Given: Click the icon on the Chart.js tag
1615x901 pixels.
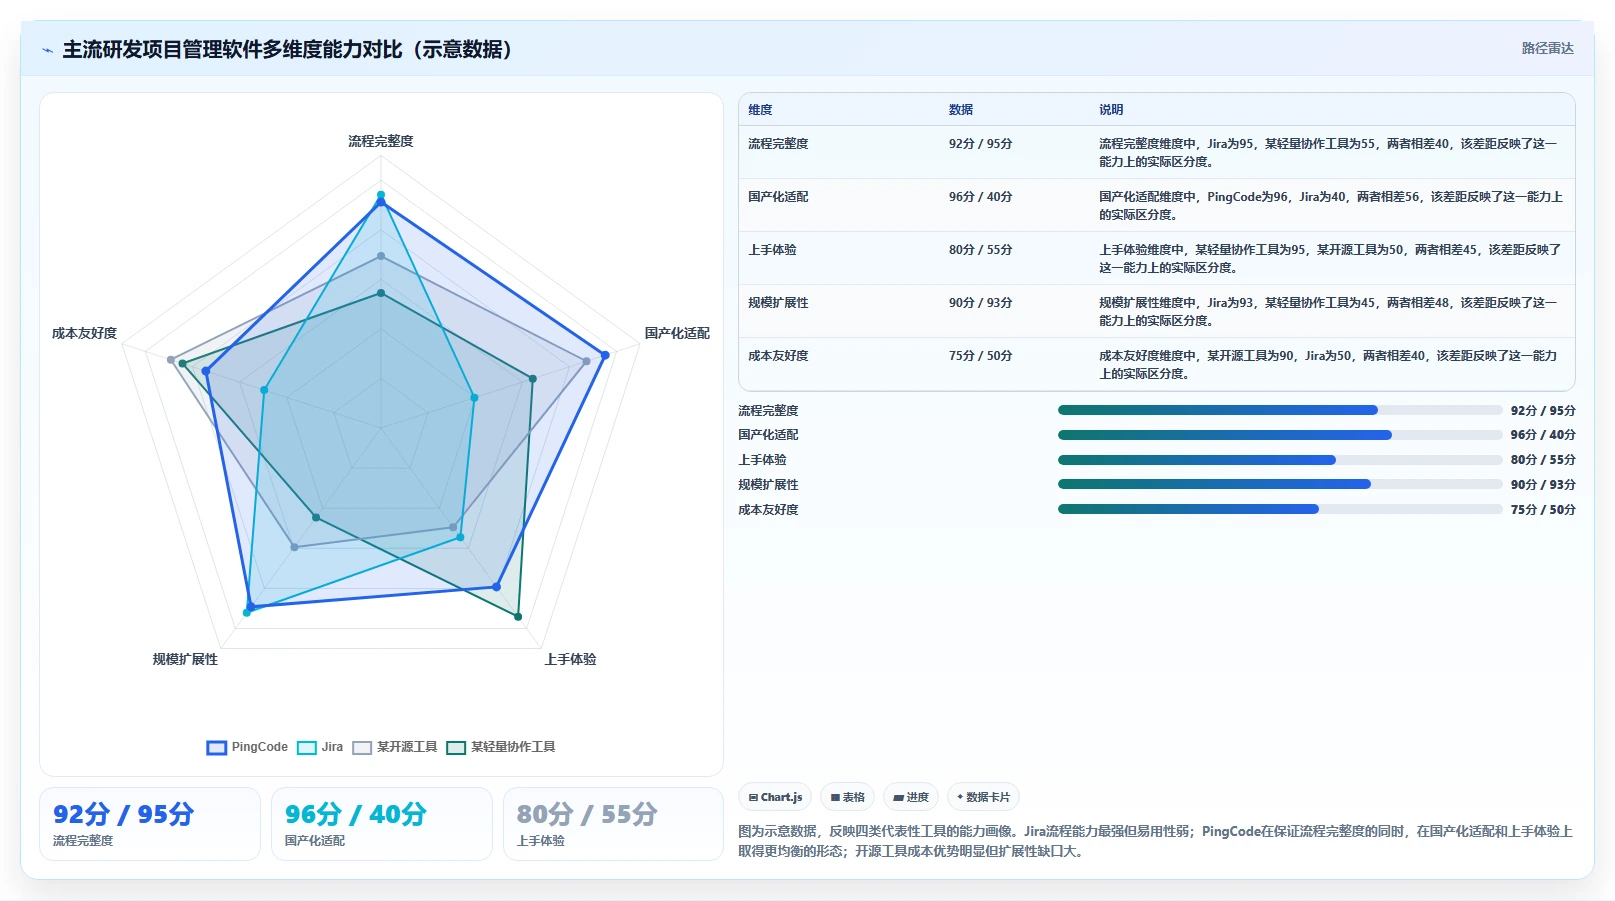Looking at the screenshot, I should (x=753, y=797).
